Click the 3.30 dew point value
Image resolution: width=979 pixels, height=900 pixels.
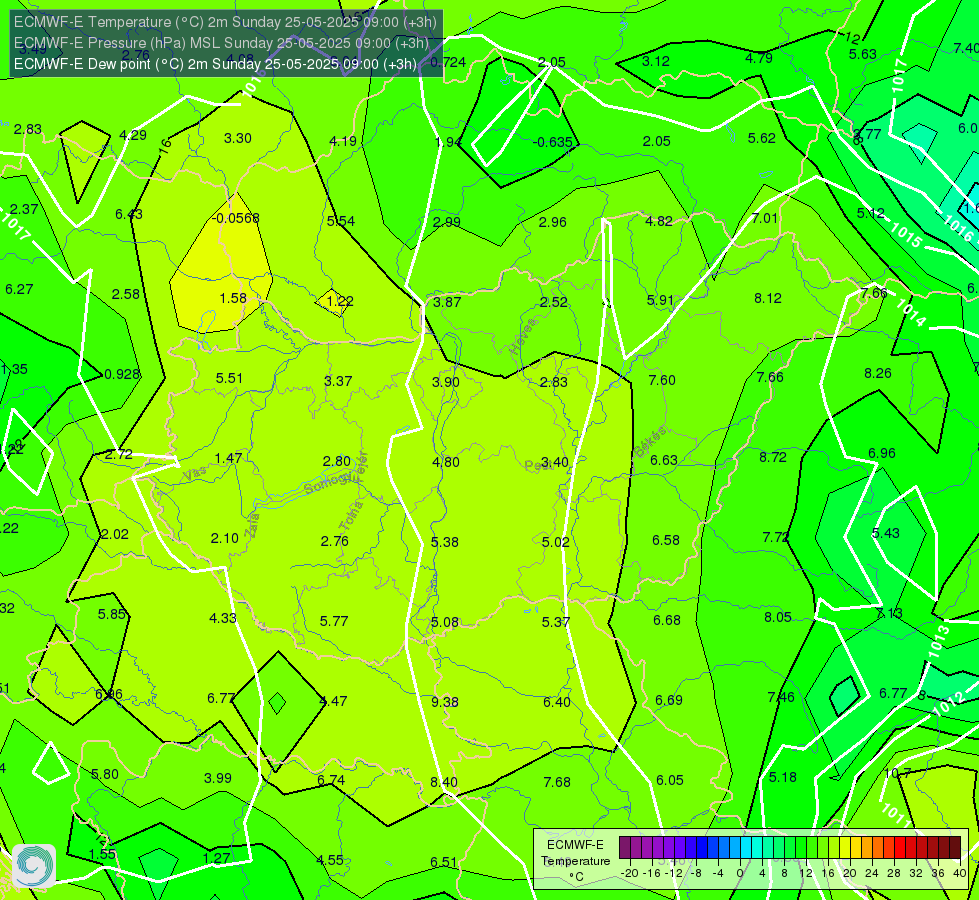pos(238,139)
